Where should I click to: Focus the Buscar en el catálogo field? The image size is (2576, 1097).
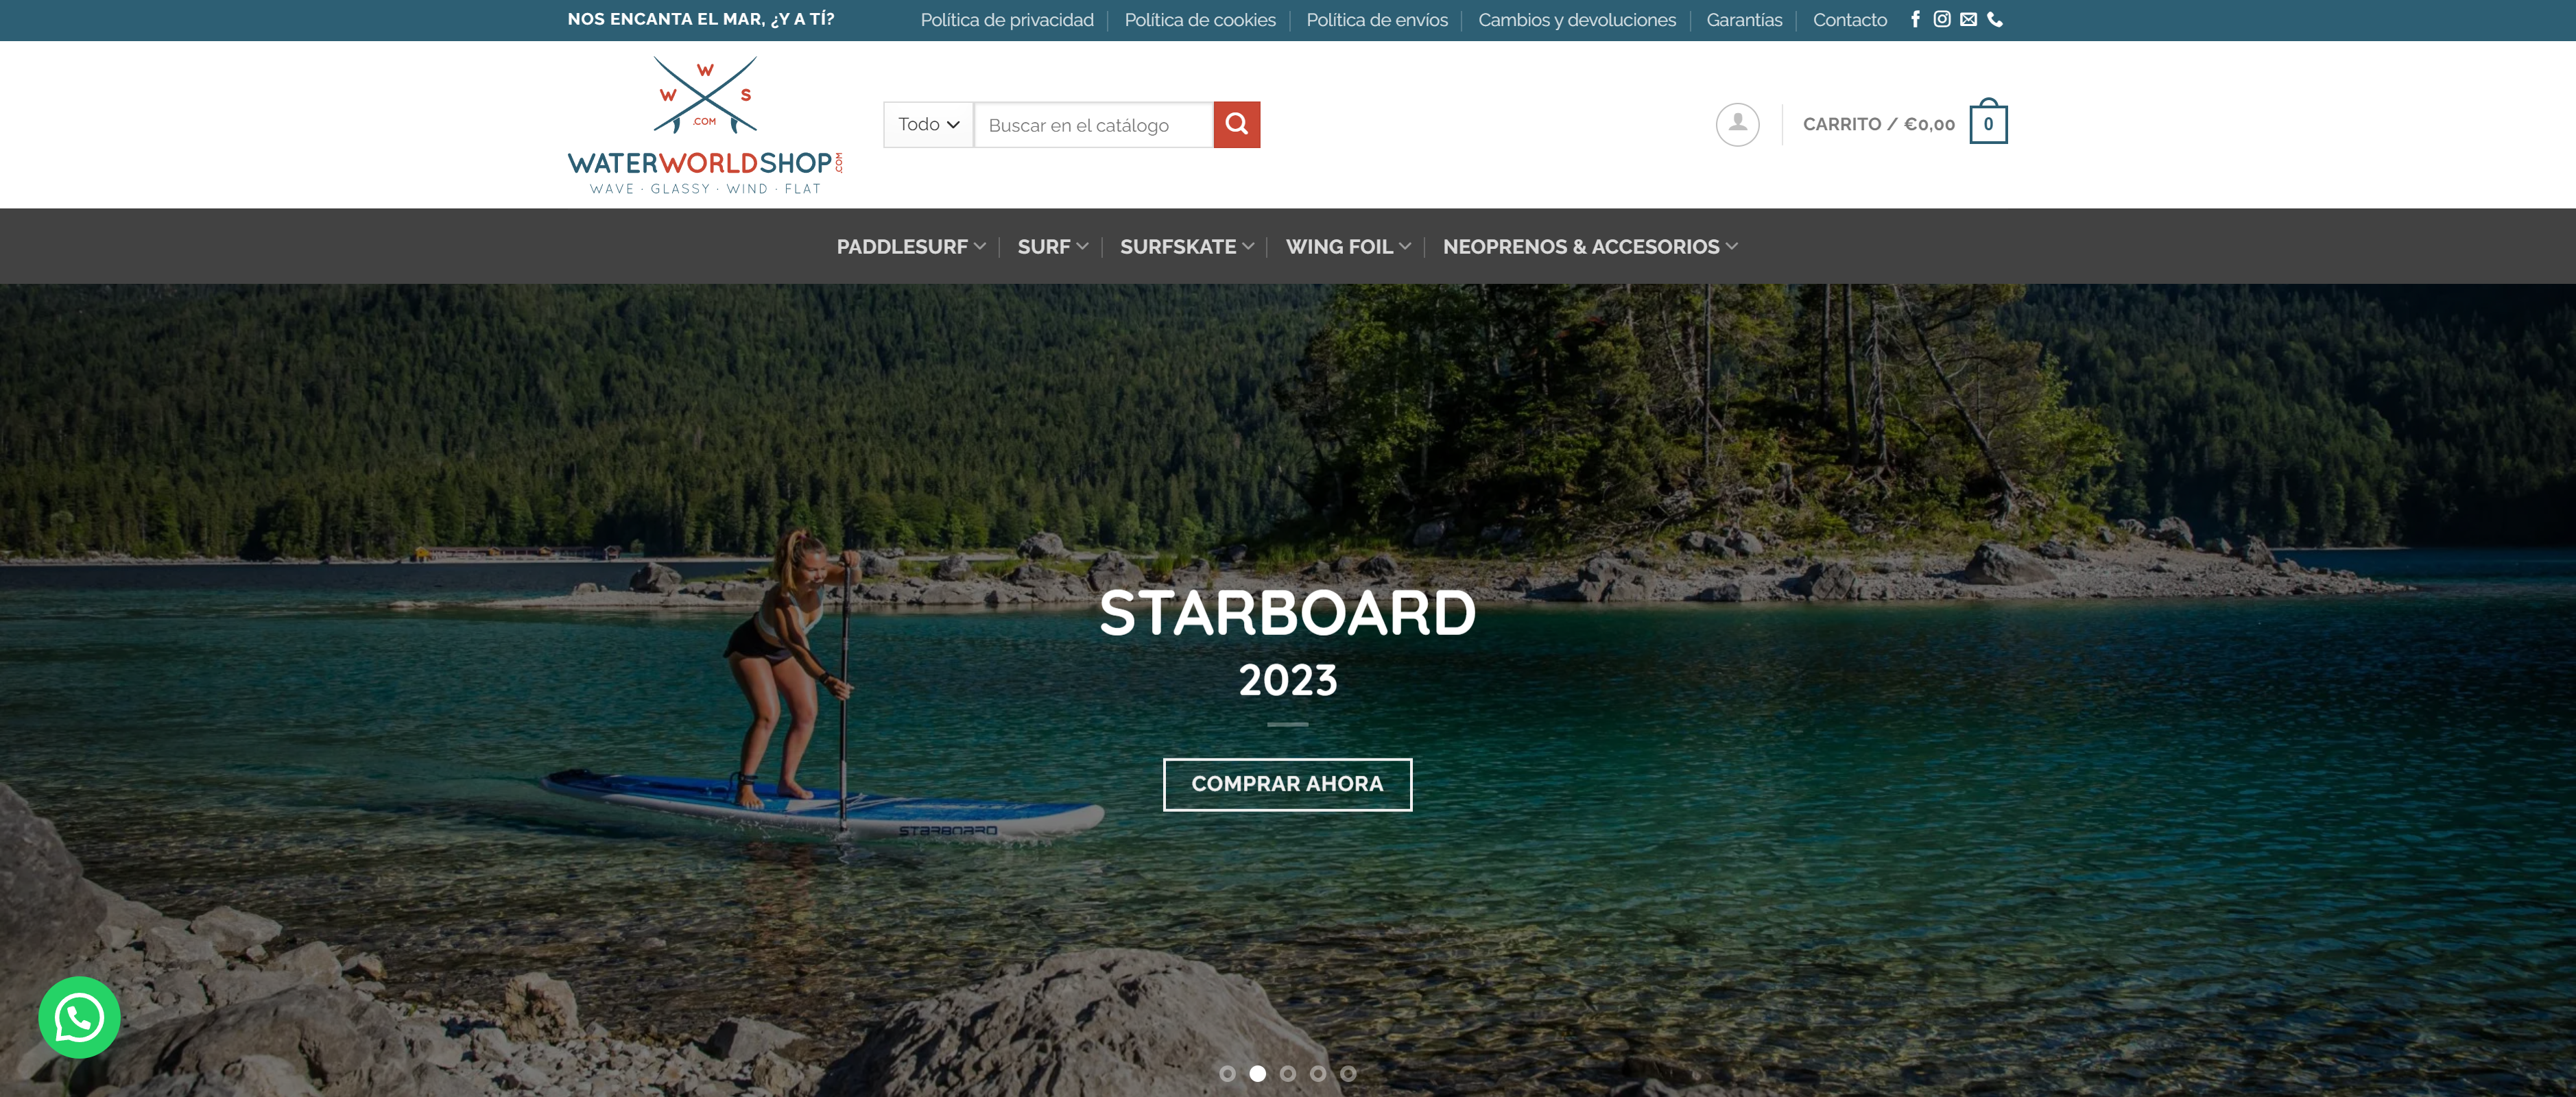tap(1093, 125)
